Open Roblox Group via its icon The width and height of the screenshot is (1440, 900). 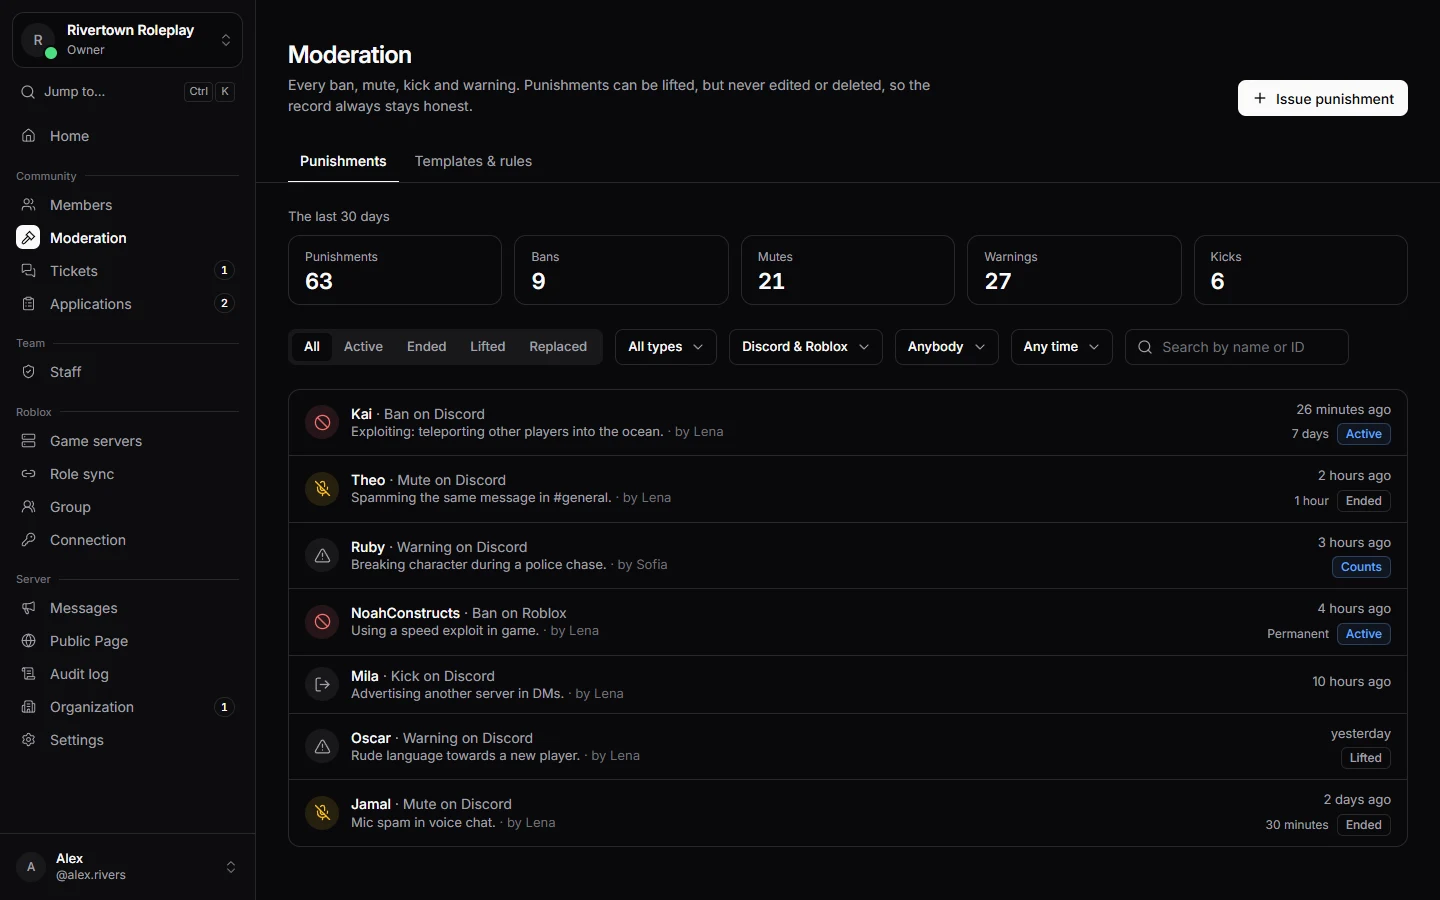tap(28, 507)
